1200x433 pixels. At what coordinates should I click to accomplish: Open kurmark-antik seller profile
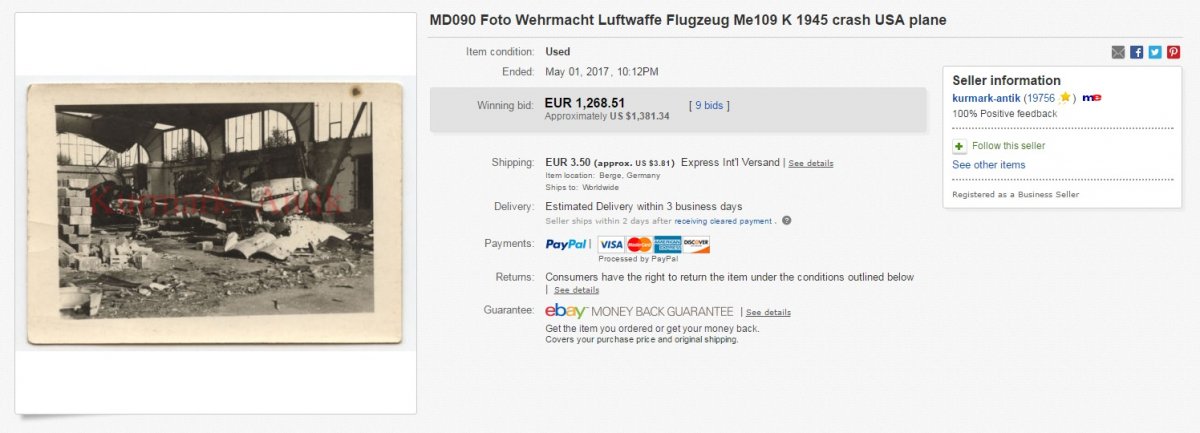[987, 98]
